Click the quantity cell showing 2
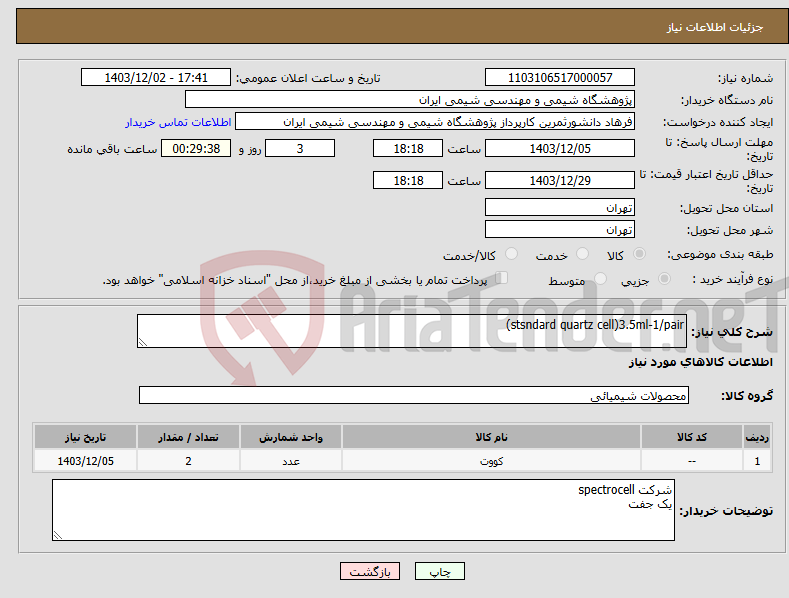This screenshot has width=789, height=598. (x=188, y=461)
